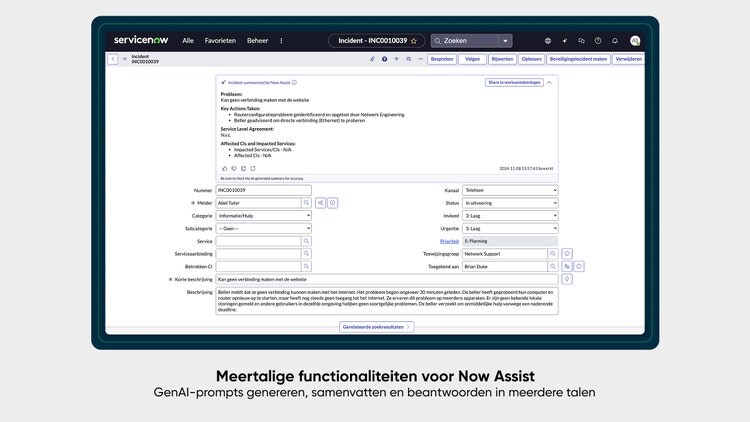Viewport: 750px width, 422px height.
Task: Click the Volgen button
Action: [472, 59]
